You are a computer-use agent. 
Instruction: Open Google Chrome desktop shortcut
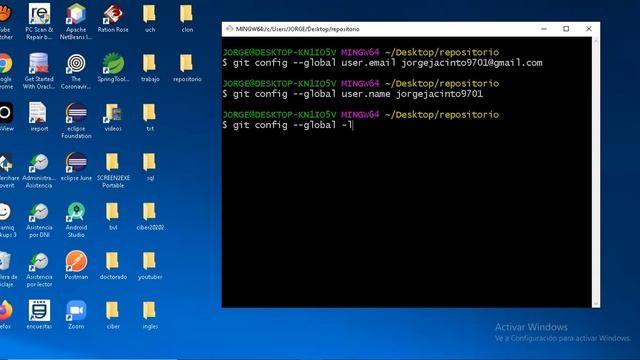click(x=6, y=71)
